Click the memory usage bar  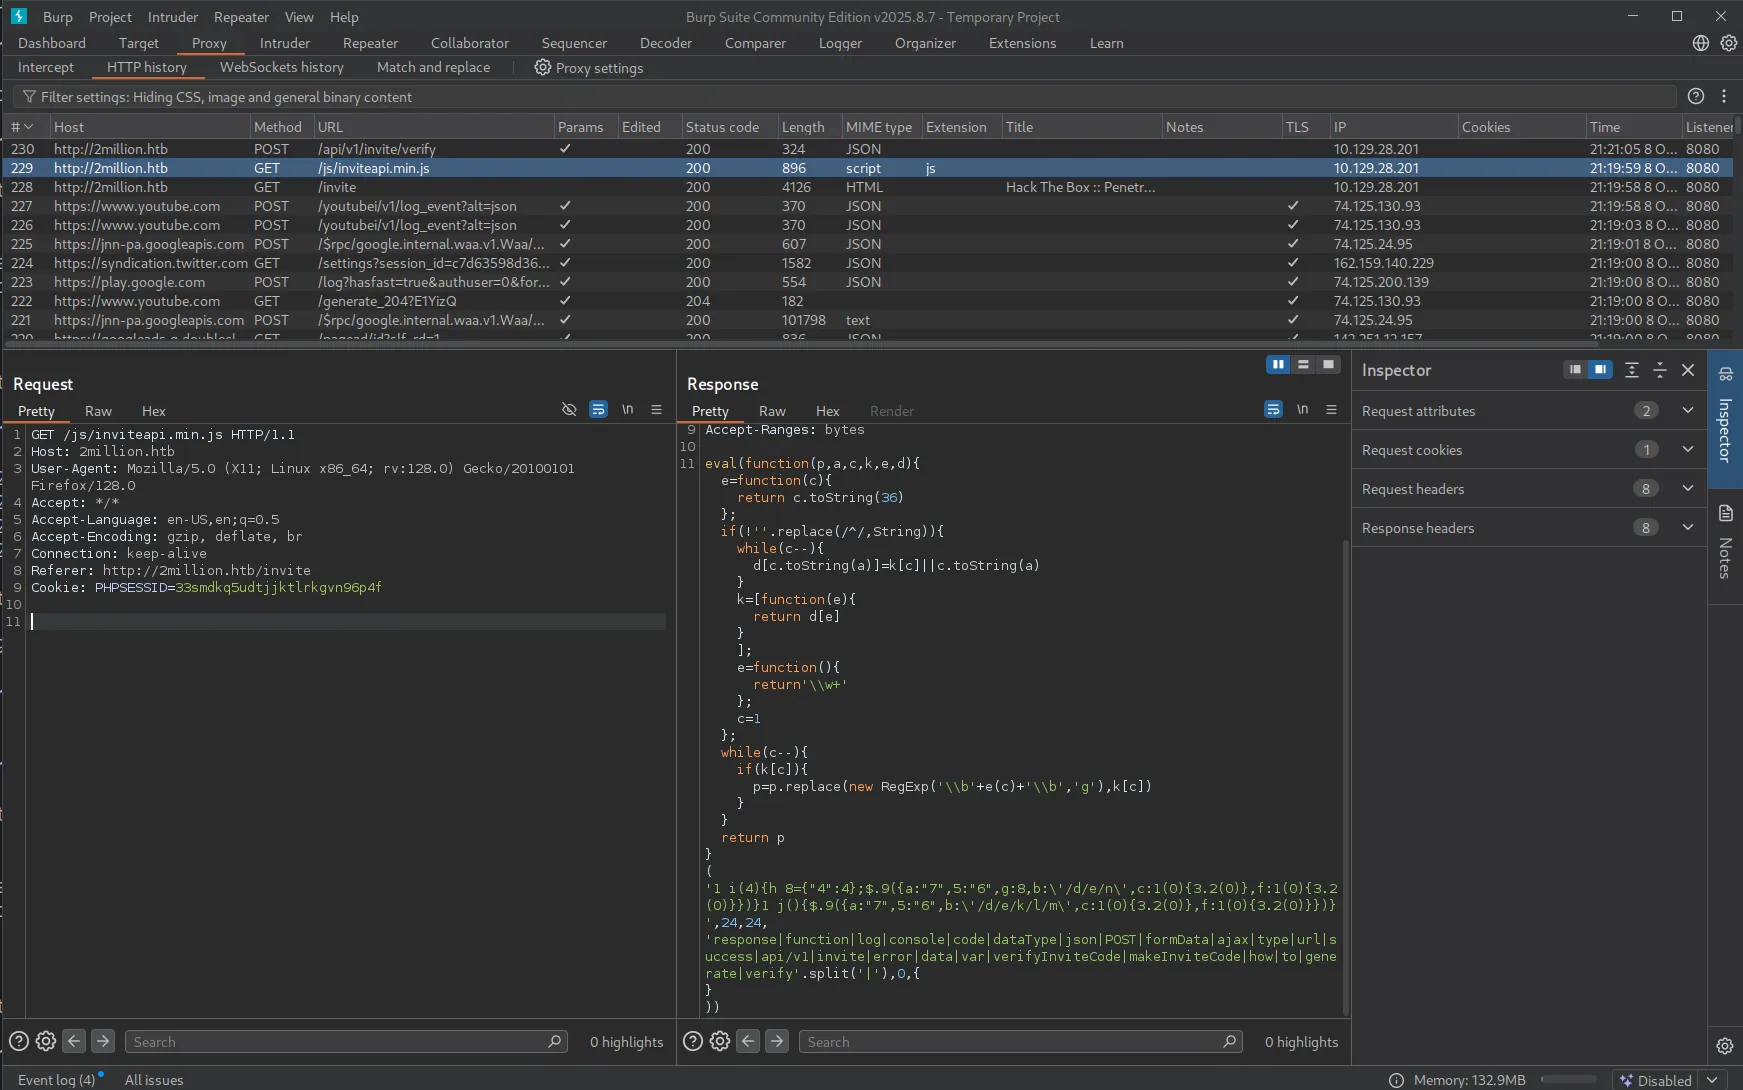click(x=1568, y=1080)
